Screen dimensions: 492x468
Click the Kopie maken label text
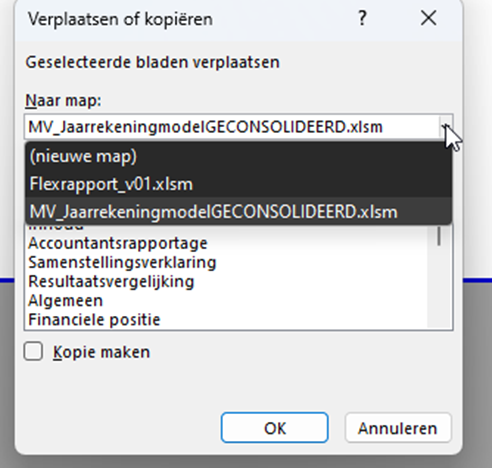pos(102,352)
